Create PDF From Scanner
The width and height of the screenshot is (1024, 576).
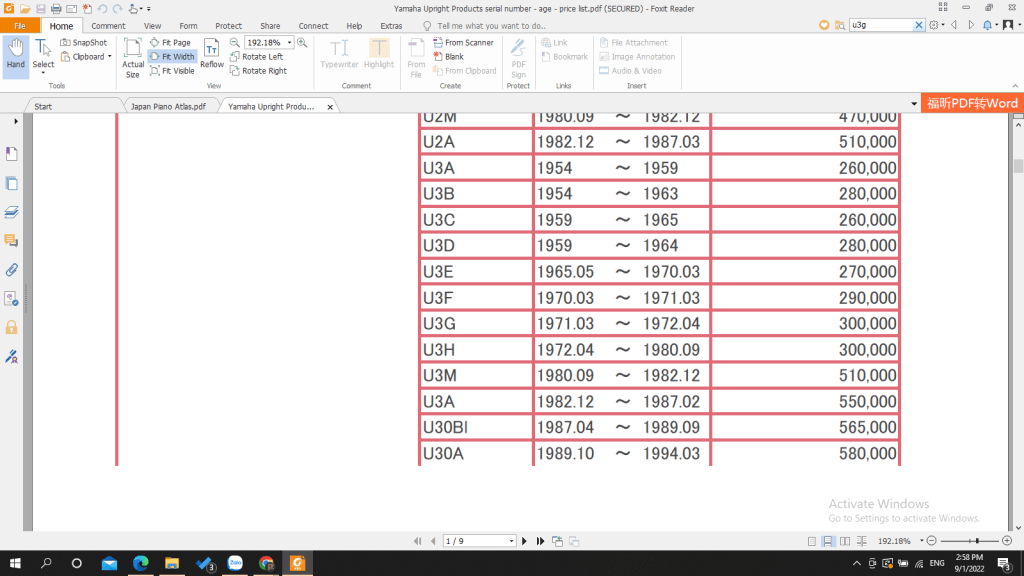[462, 43]
